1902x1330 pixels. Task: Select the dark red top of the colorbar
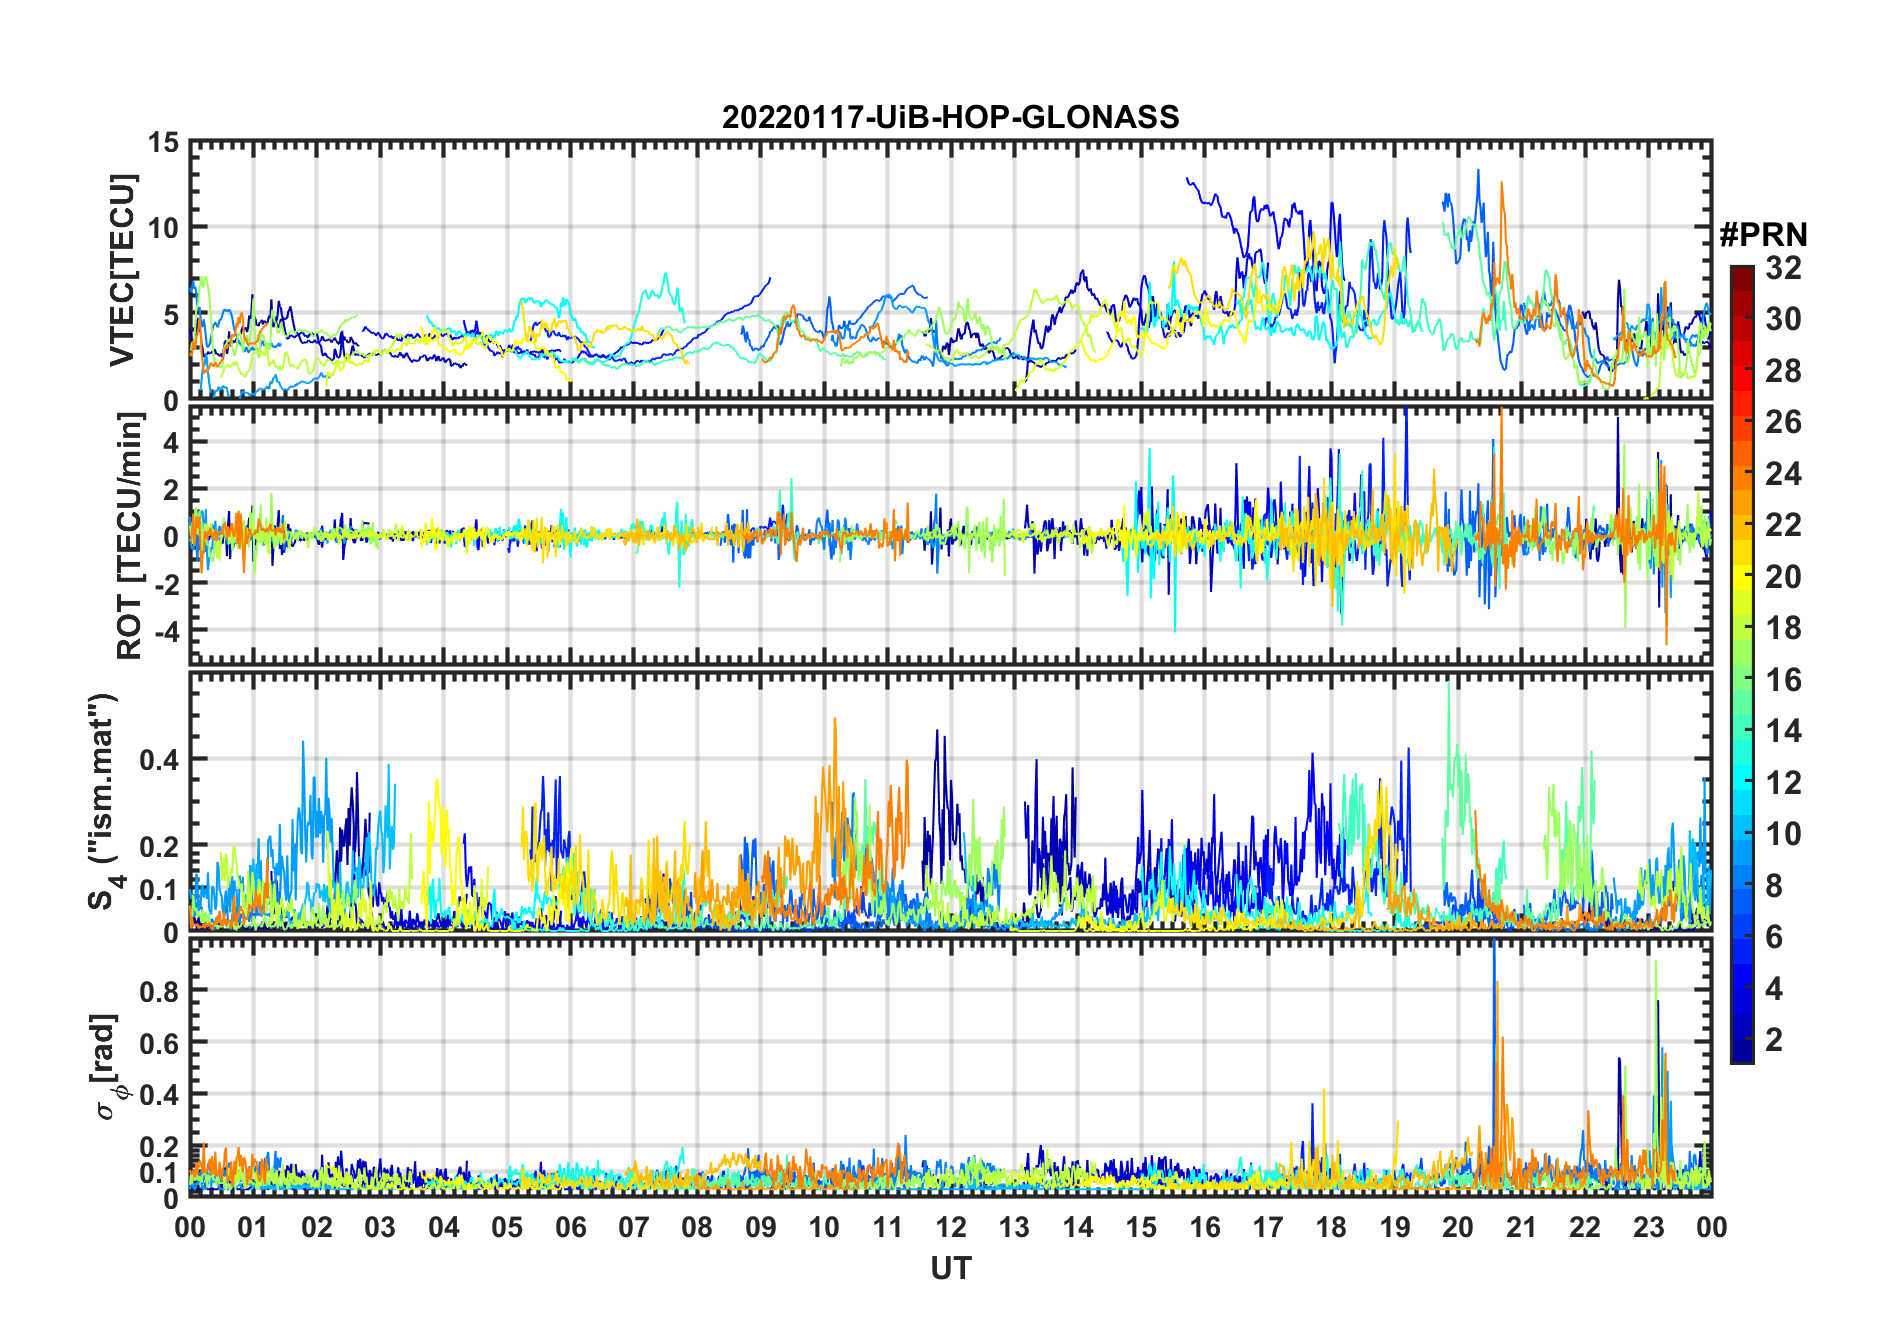coord(1741,275)
